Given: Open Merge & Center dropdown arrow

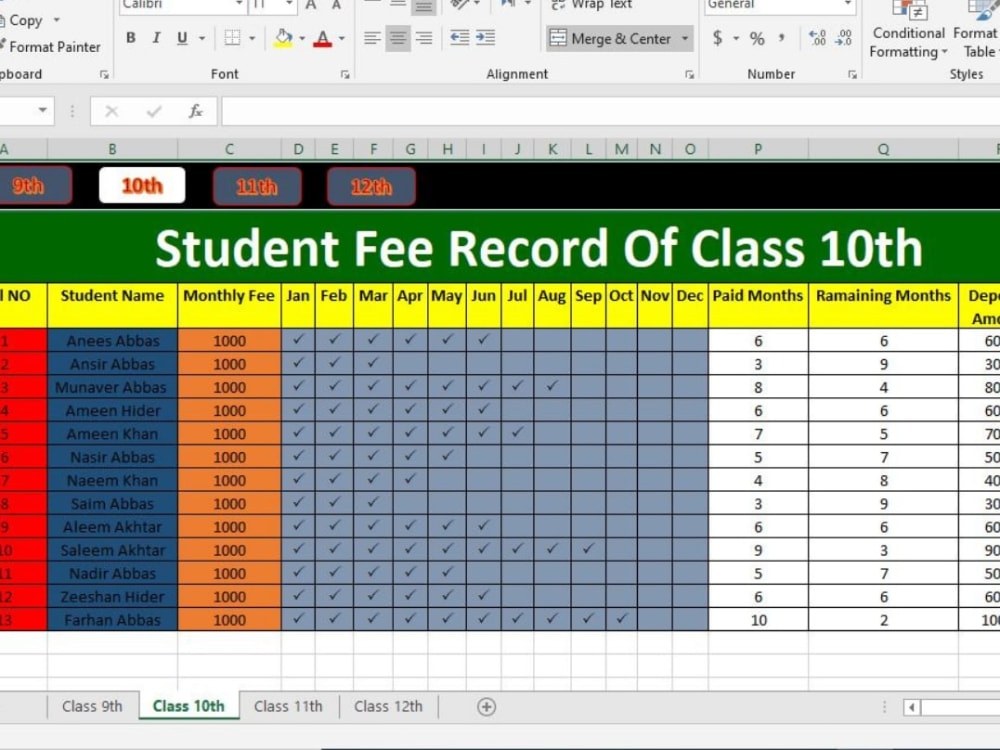Looking at the screenshot, I should pos(686,39).
